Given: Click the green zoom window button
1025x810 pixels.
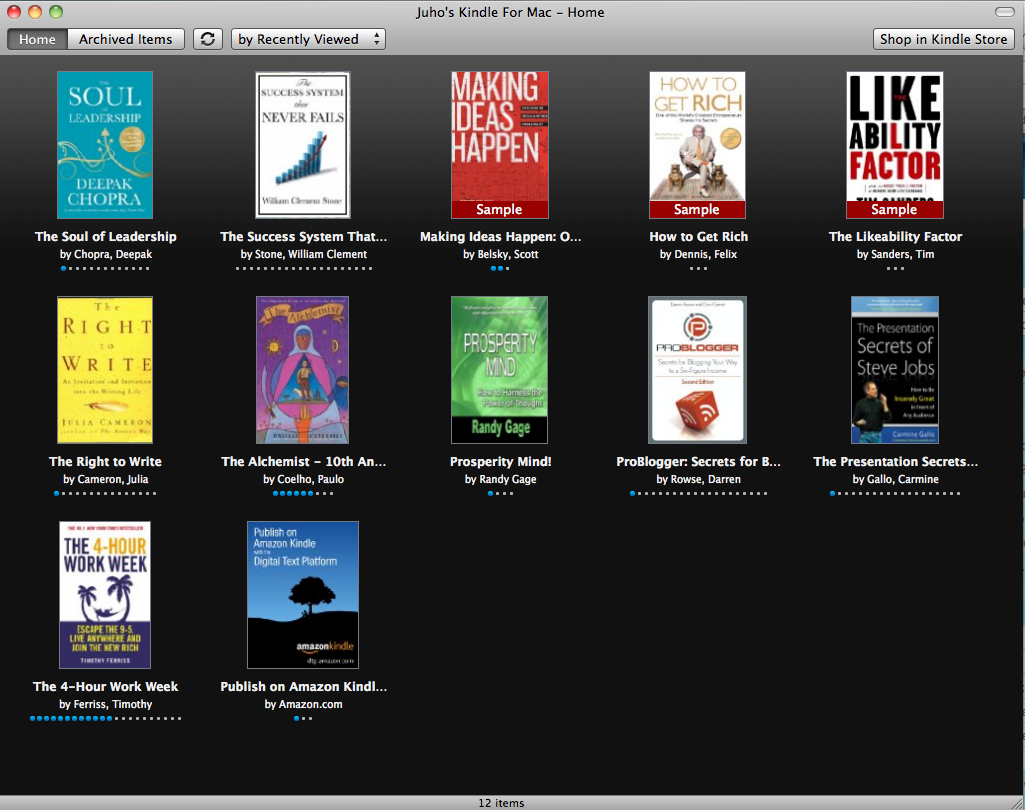Looking at the screenshot, I should (56, 12).
